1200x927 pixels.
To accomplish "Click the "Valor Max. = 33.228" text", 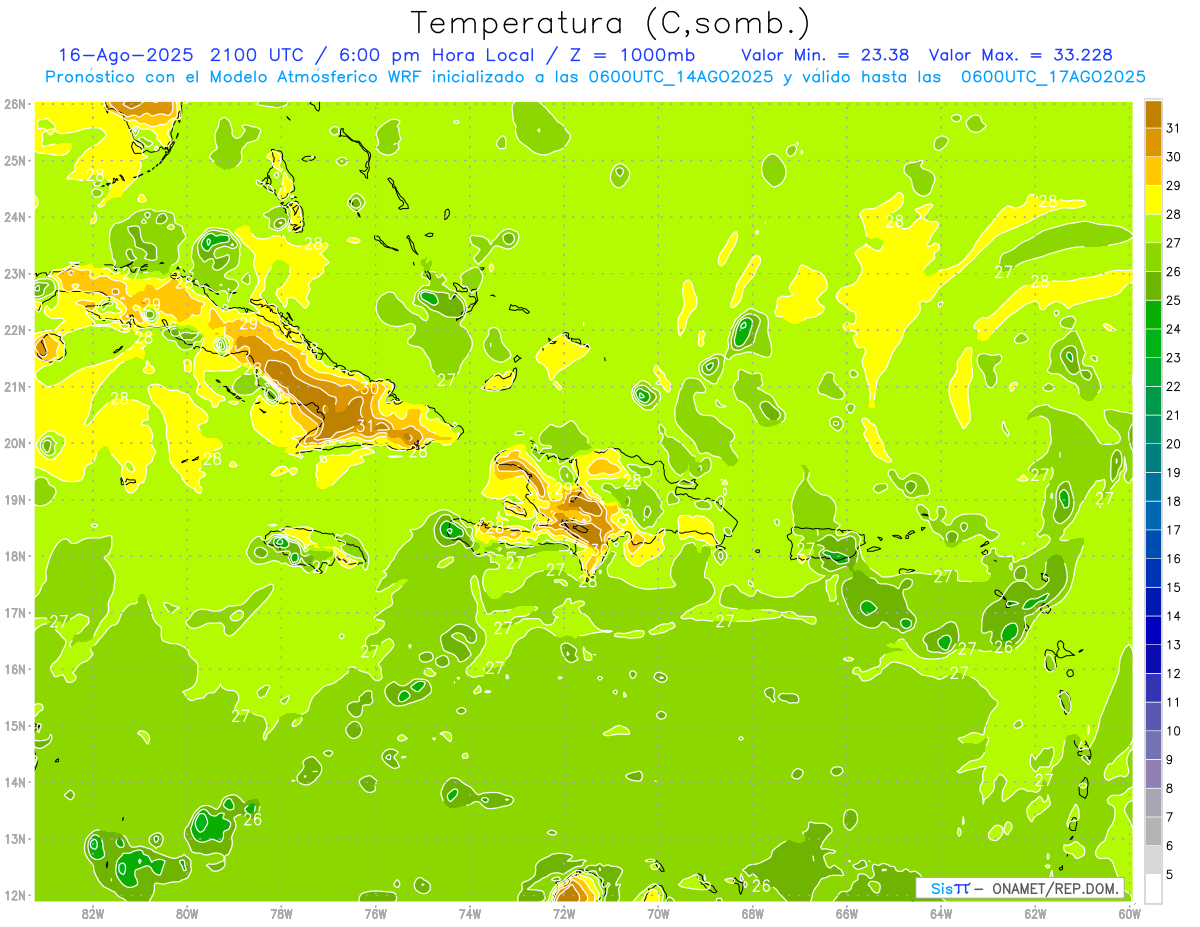I will 1020,55.
